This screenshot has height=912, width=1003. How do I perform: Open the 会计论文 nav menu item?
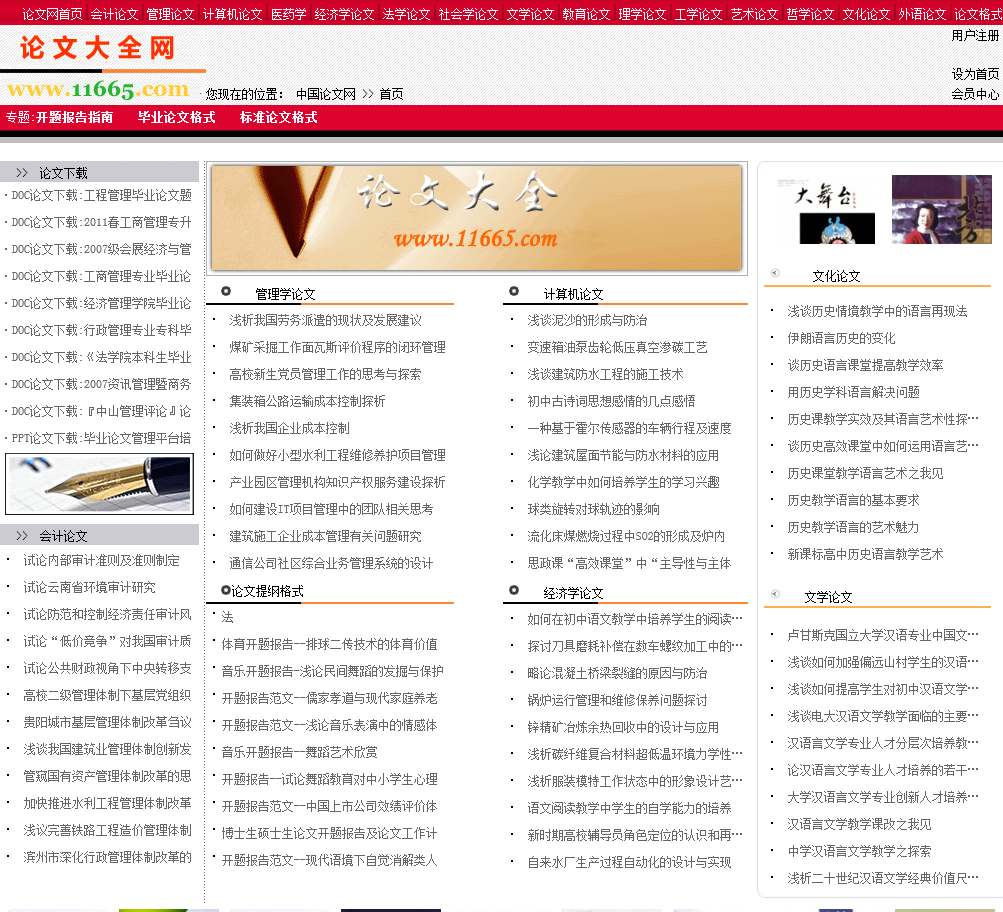(x=114, y=14)
